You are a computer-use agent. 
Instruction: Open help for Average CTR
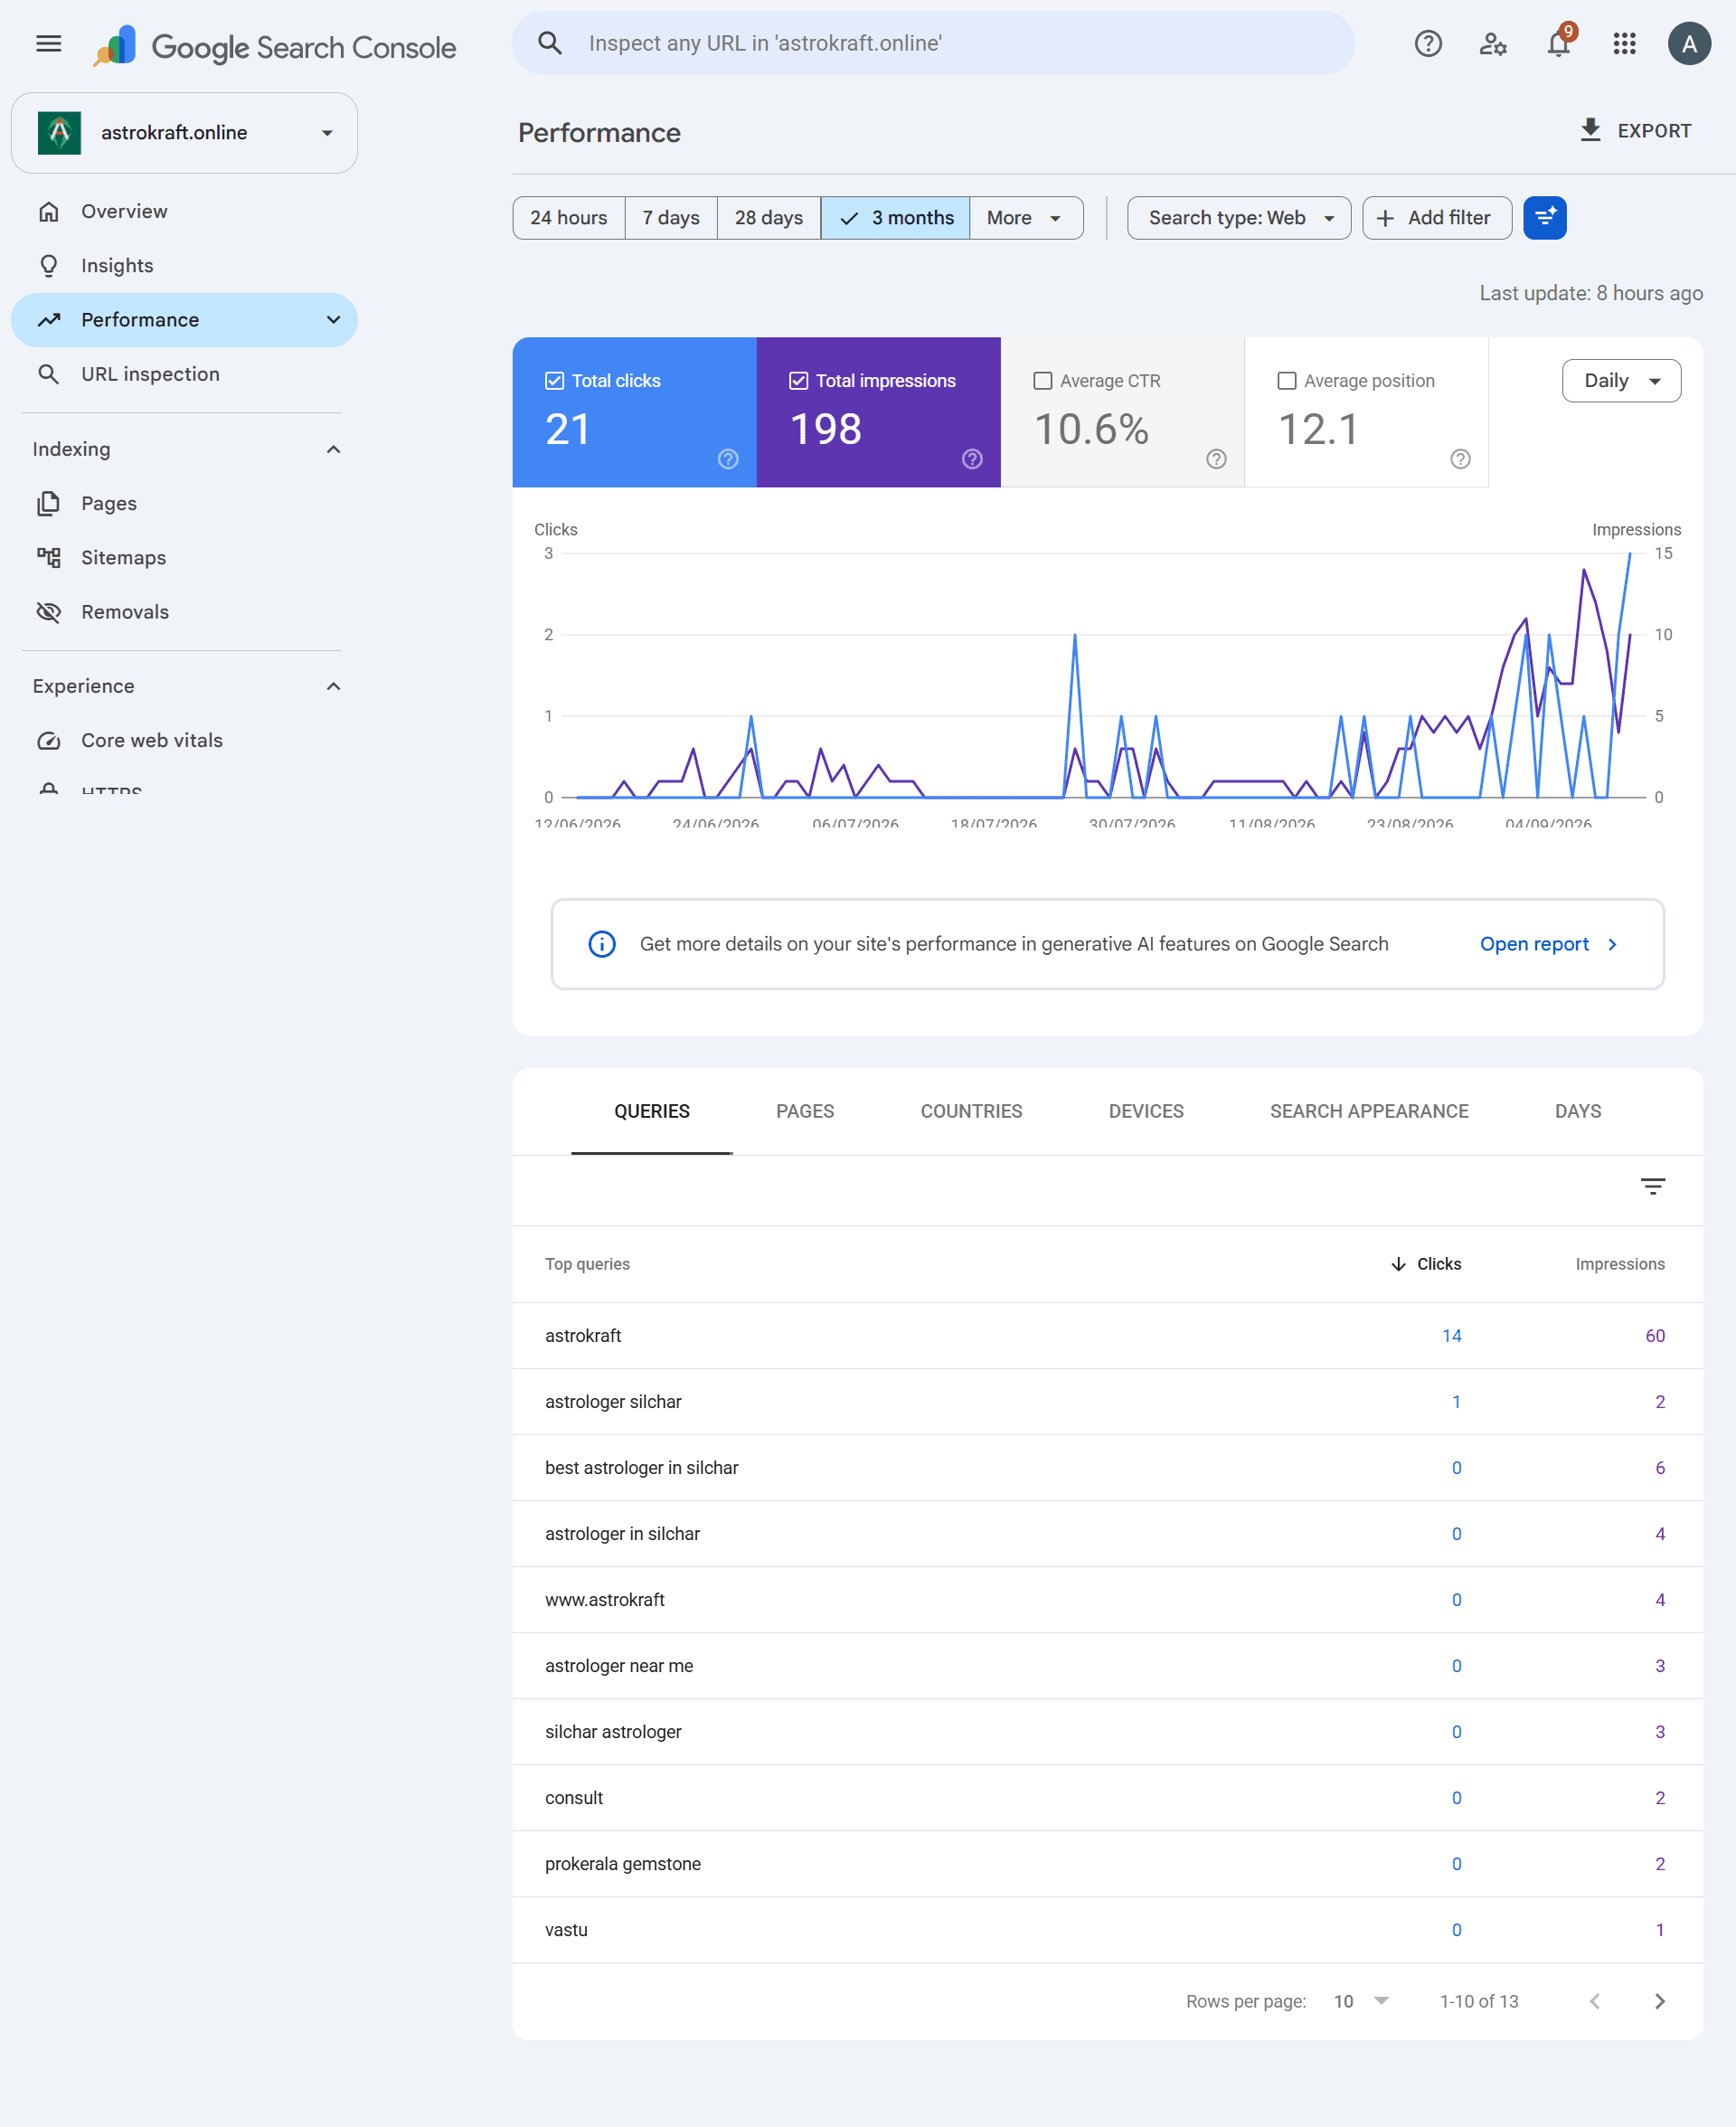(x=1216, y=459)
